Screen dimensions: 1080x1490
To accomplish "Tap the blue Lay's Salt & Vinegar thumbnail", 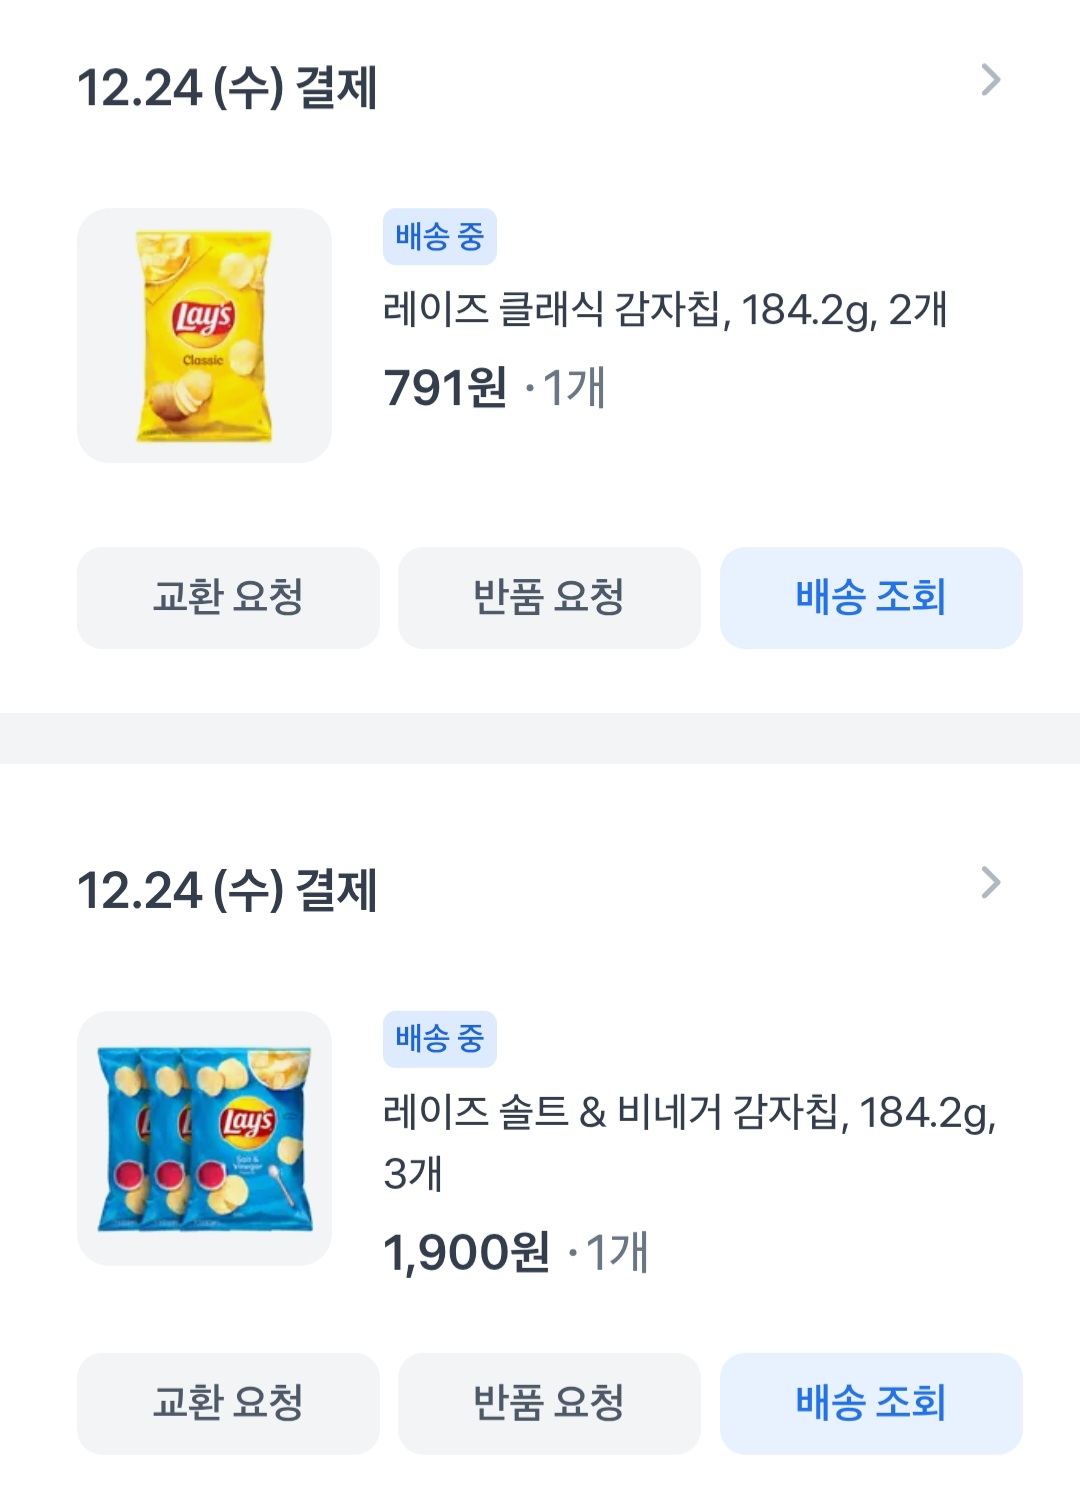I will [204, 1138].
